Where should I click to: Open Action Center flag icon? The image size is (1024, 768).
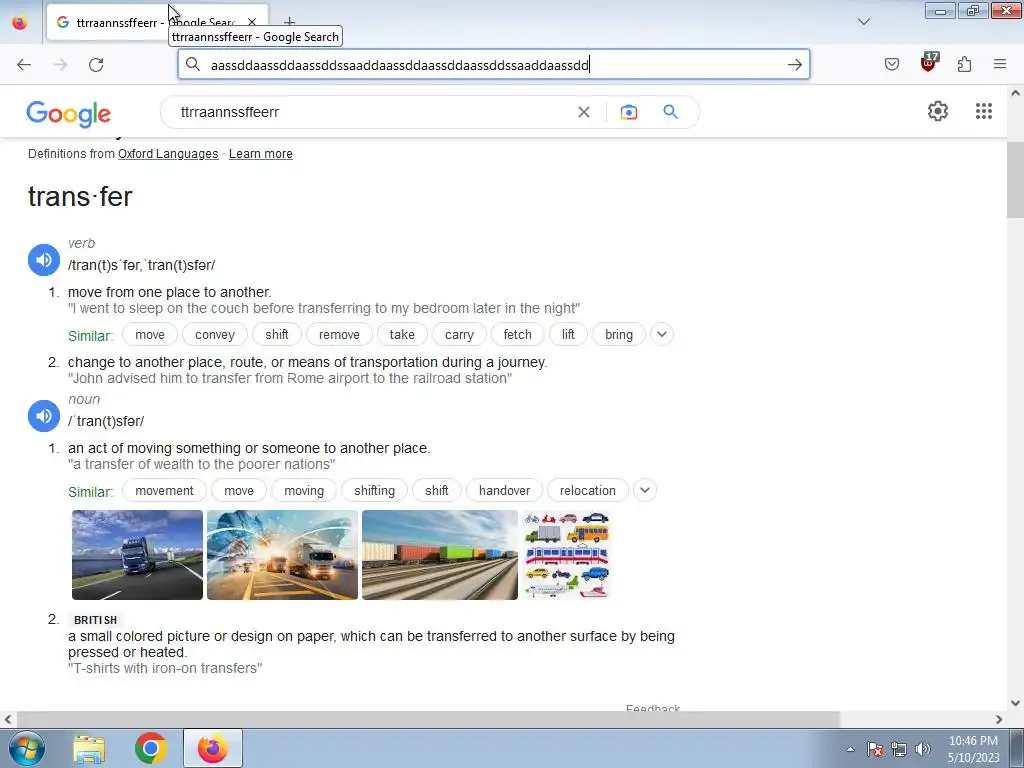875,750
